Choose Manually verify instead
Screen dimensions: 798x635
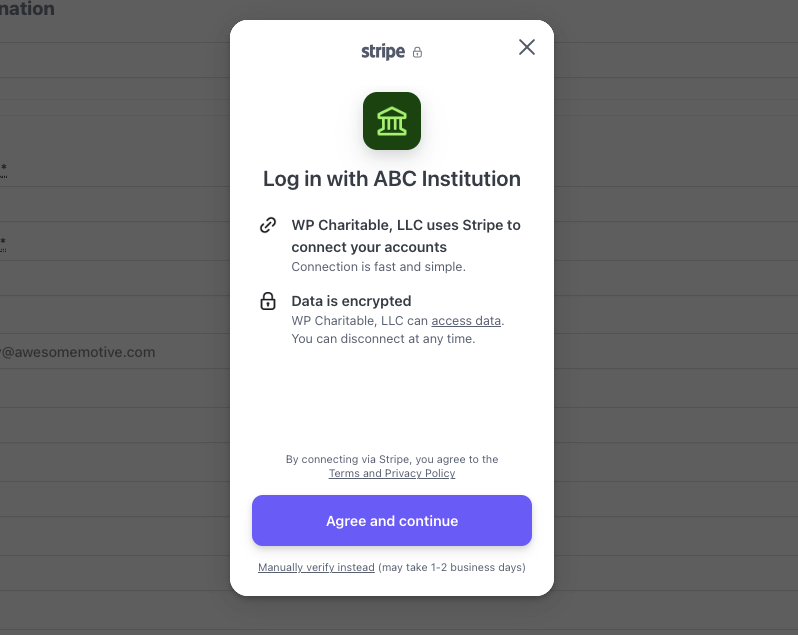pyautogui.click(x=316, y=567)
